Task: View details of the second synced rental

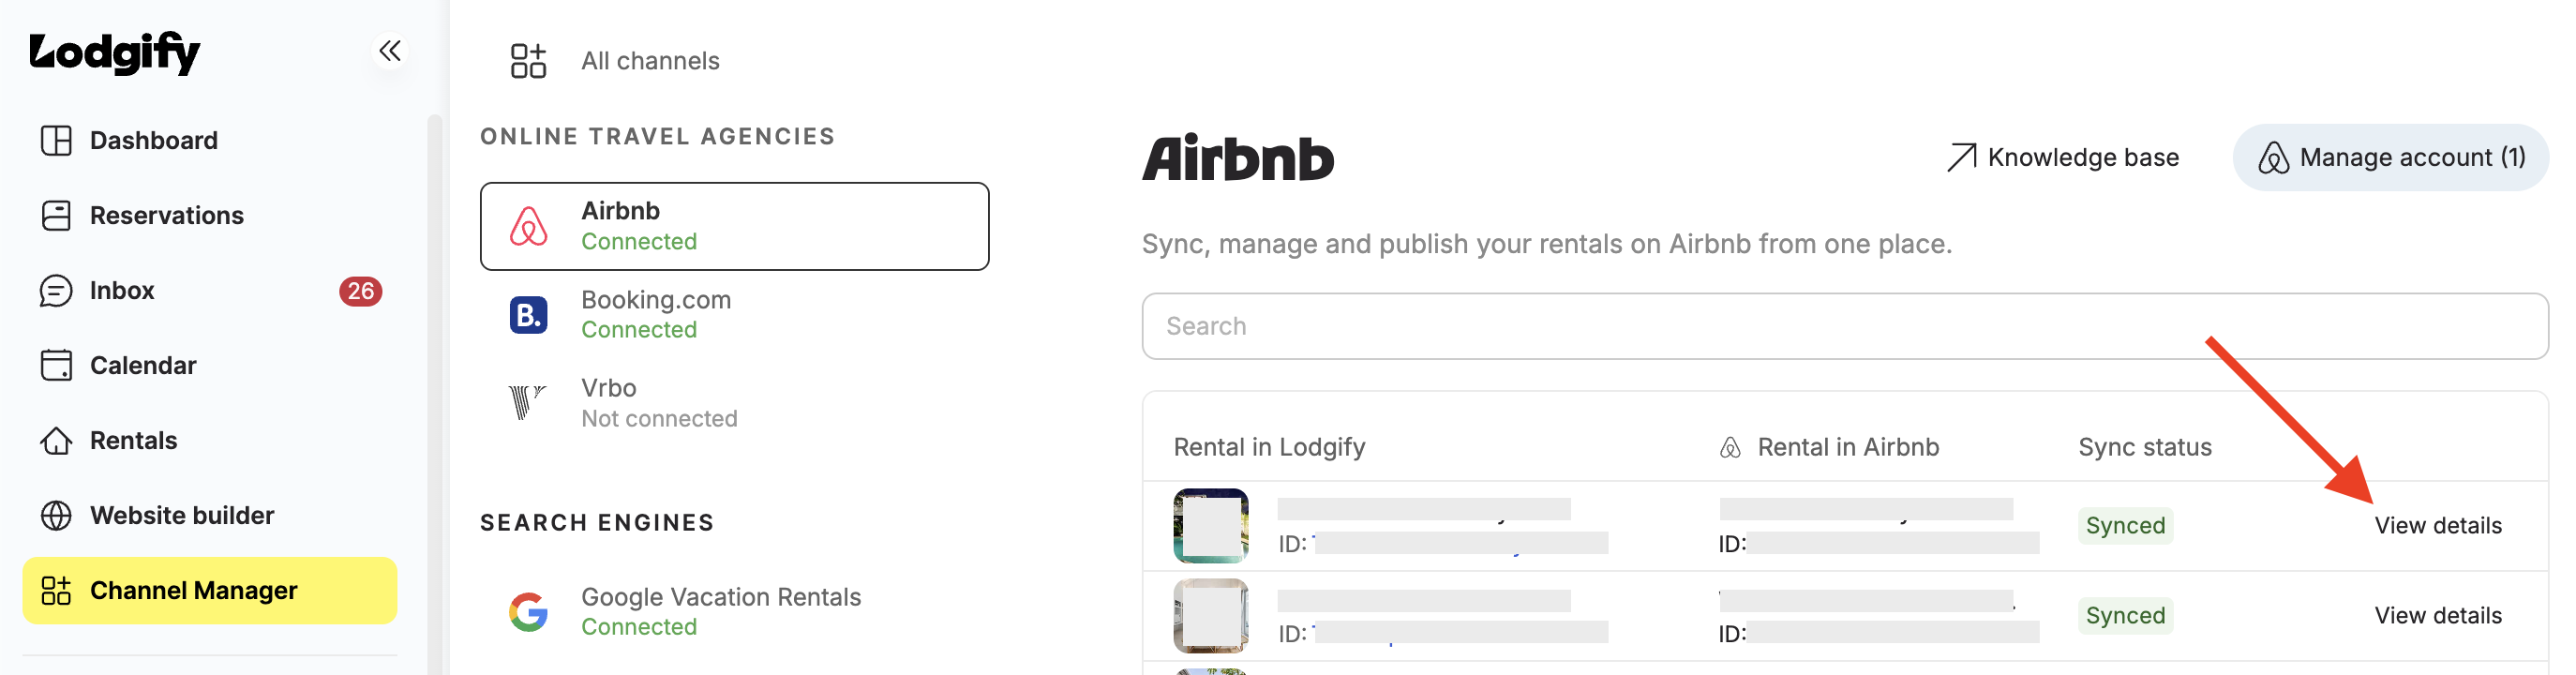Action: (2438, 615)
